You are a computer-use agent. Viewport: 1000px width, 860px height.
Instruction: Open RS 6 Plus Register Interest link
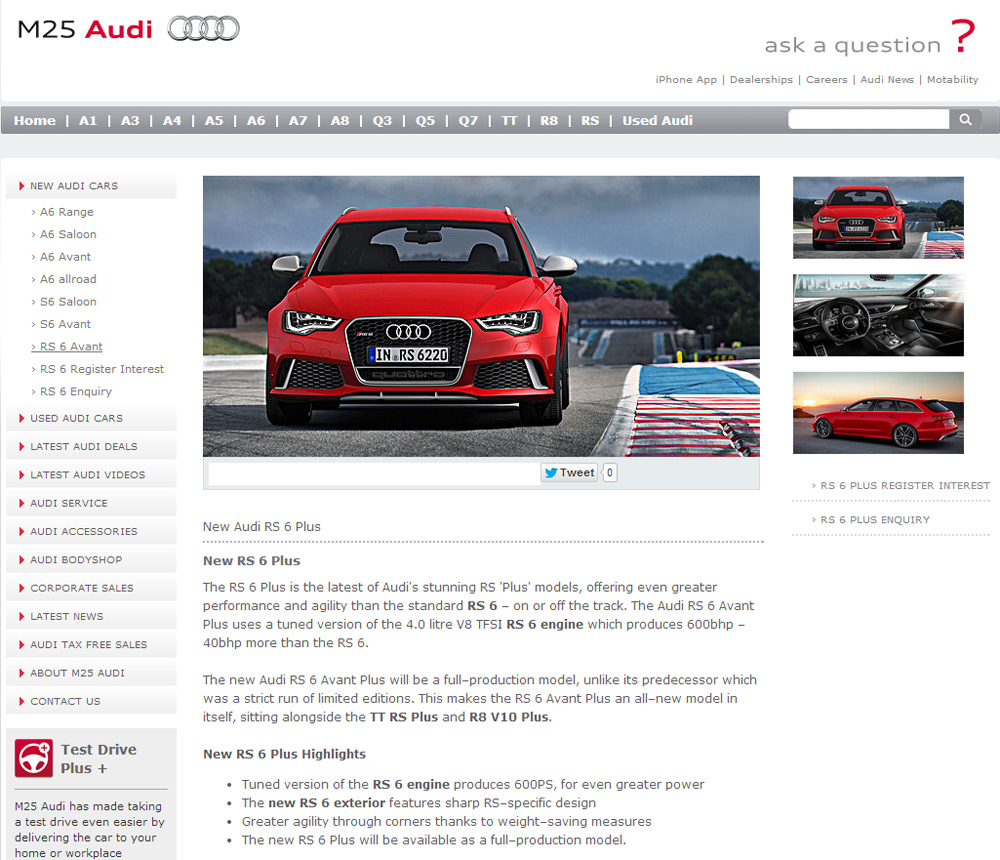905,486
